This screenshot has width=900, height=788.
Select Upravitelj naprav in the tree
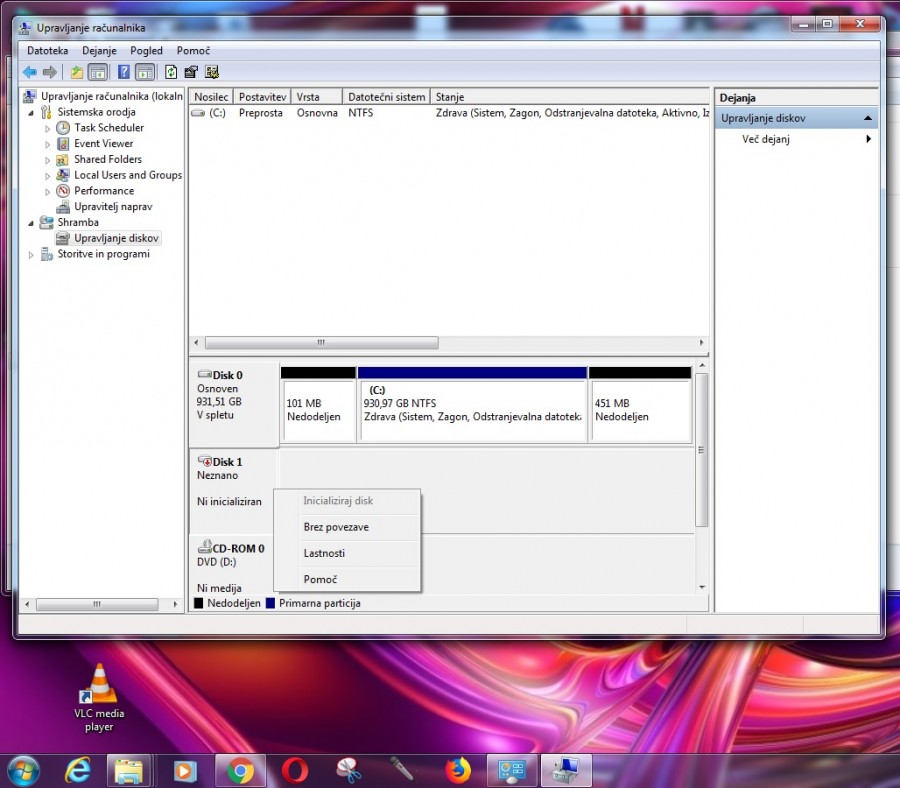pyautogui.click(x=112, y=207)
